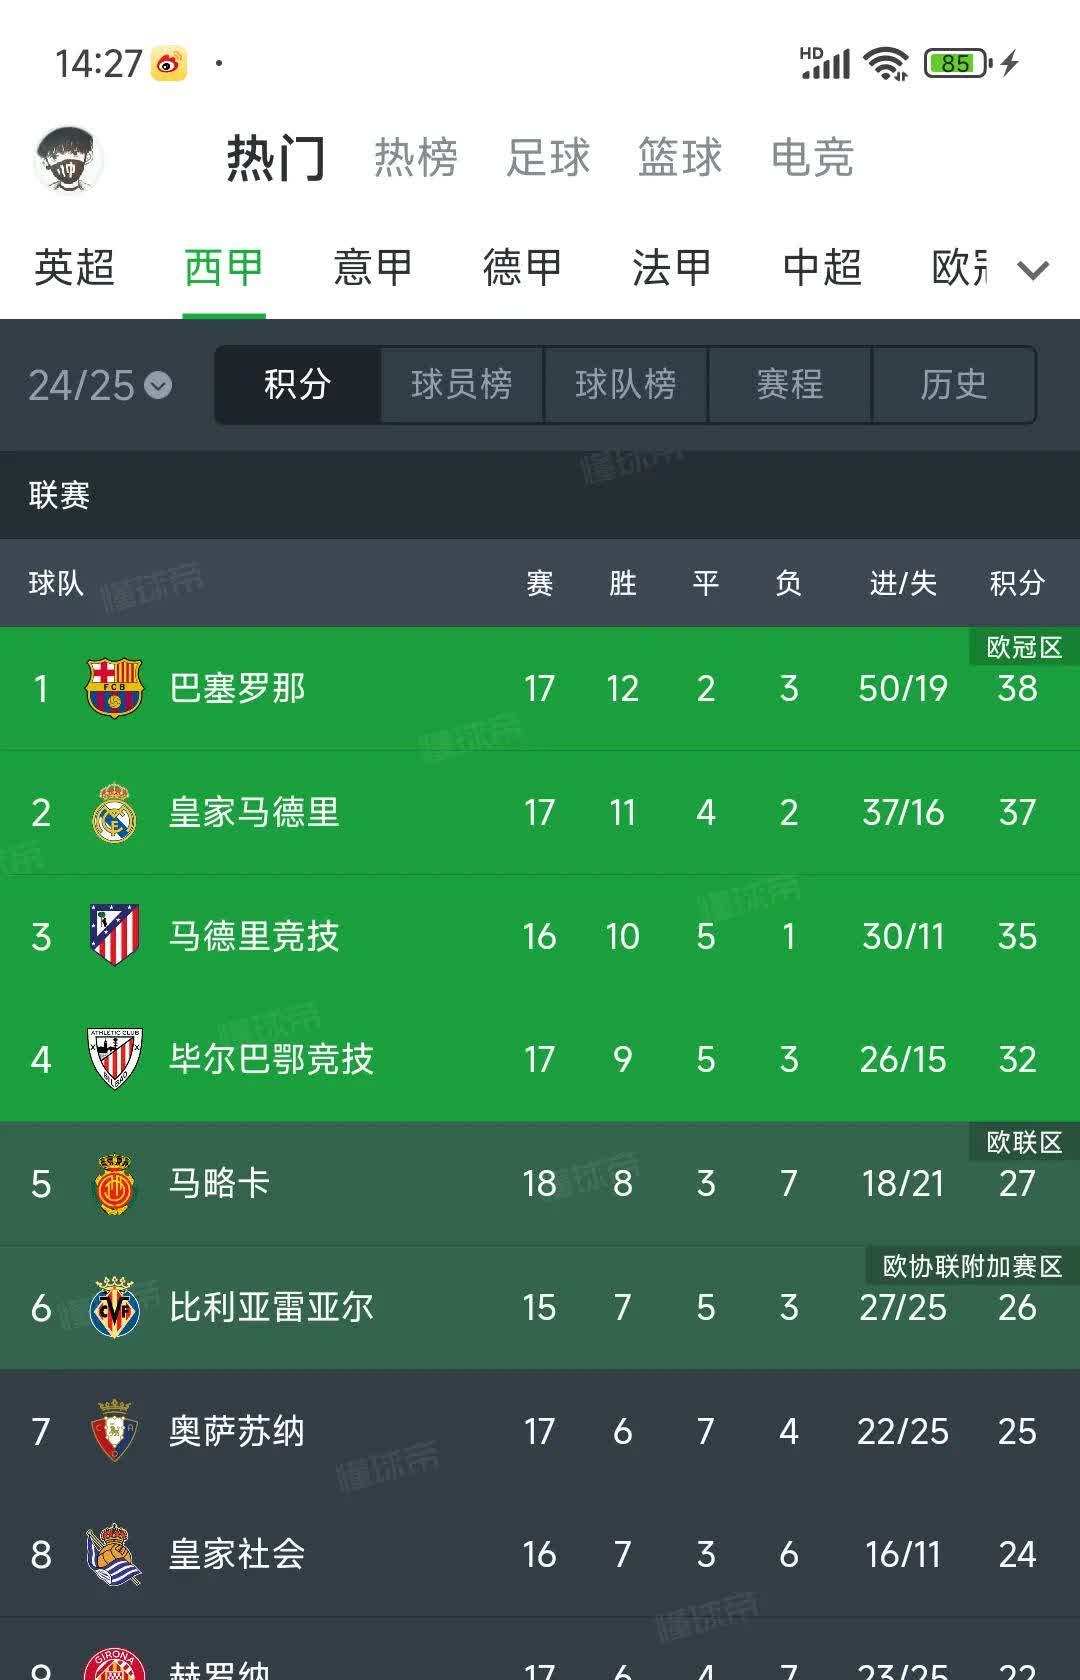Click the Atlético Madrid crest icon
The width and height of the screenshot is (1080, 1680).
point(114,936)
